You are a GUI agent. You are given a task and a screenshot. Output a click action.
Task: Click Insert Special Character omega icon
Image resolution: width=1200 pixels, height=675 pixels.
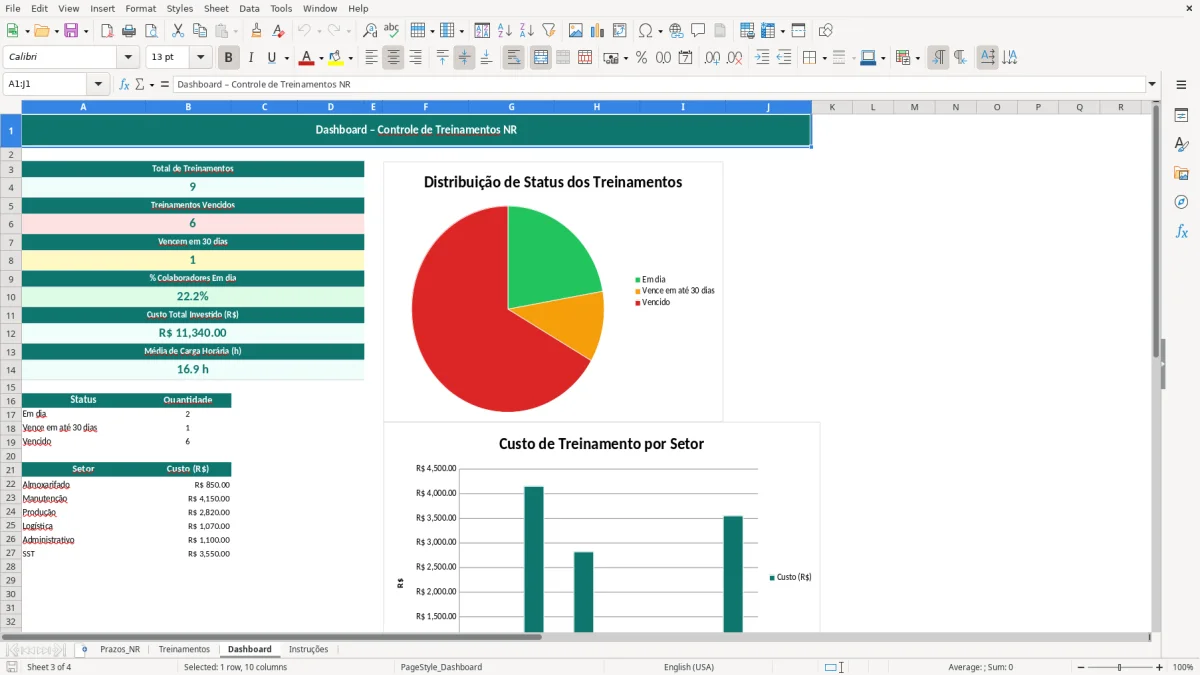(645, 31)
